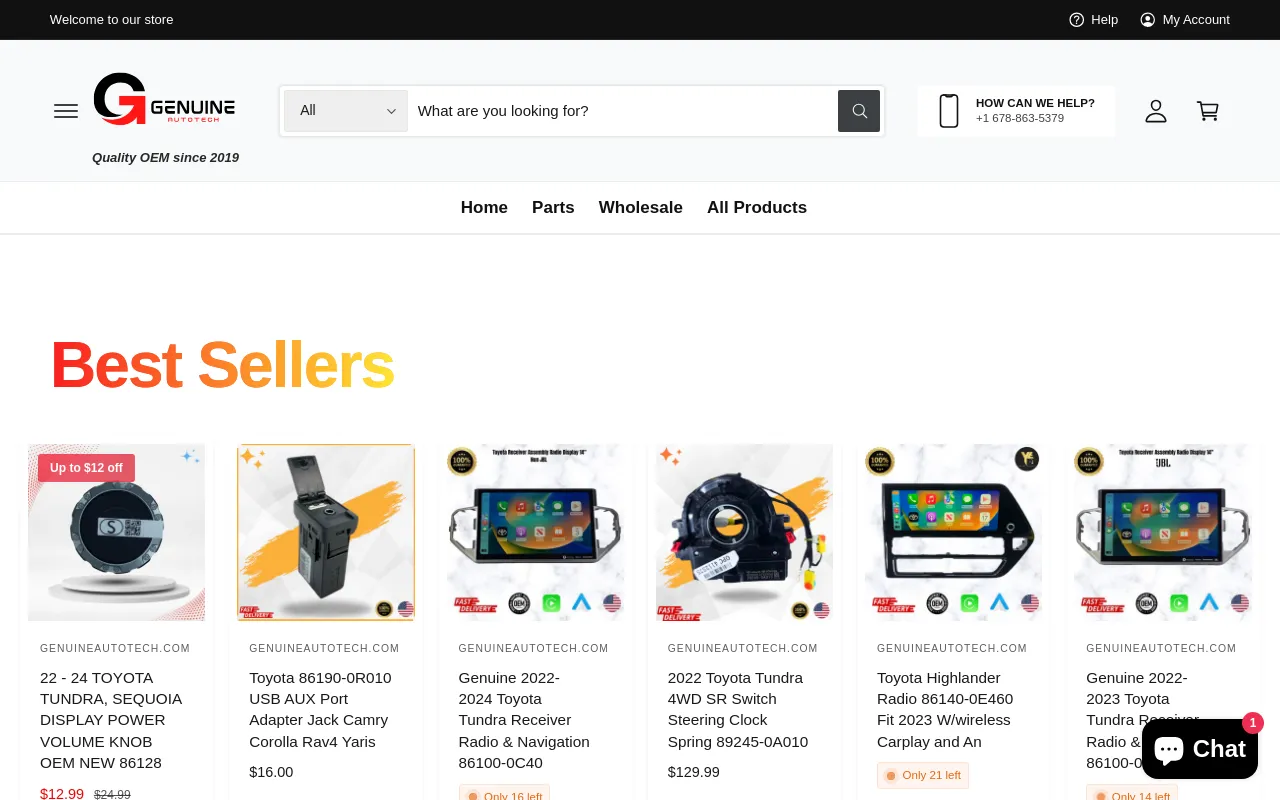Image resolution: width=1280 pixels, height=800 pixels.
Task: Expand the All category dropdown
Action: pyautogui.click(x=346, y=111)
